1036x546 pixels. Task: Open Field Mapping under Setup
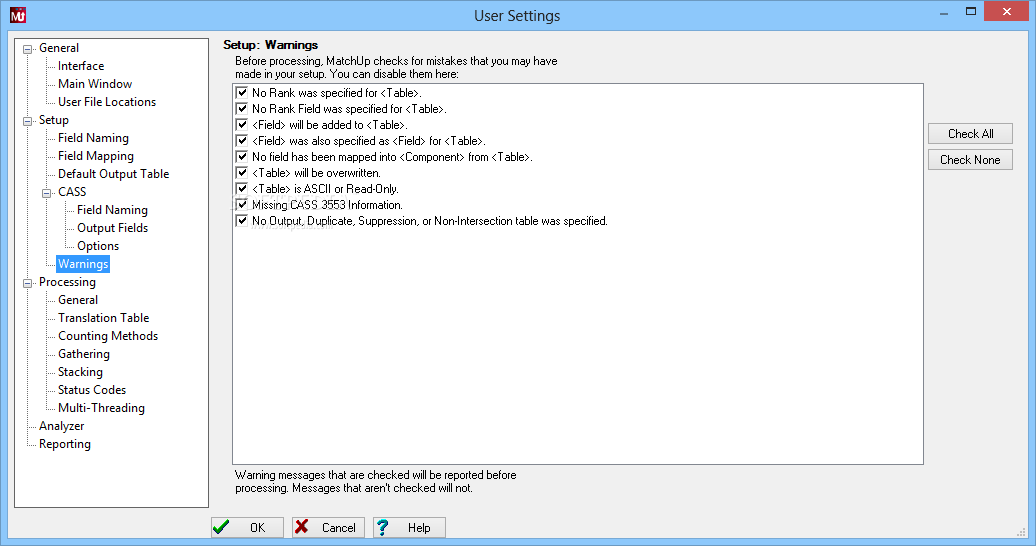[x=96, y=156]
